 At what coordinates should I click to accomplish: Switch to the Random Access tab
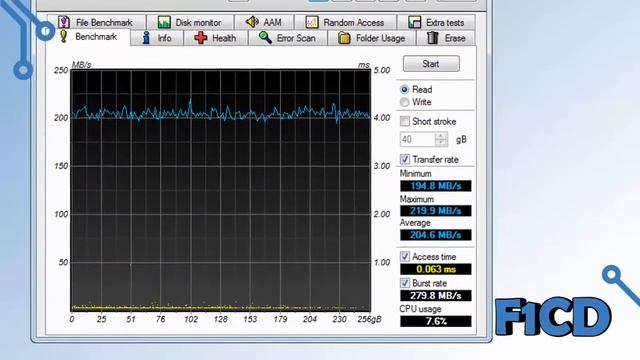tap(345, 22)
